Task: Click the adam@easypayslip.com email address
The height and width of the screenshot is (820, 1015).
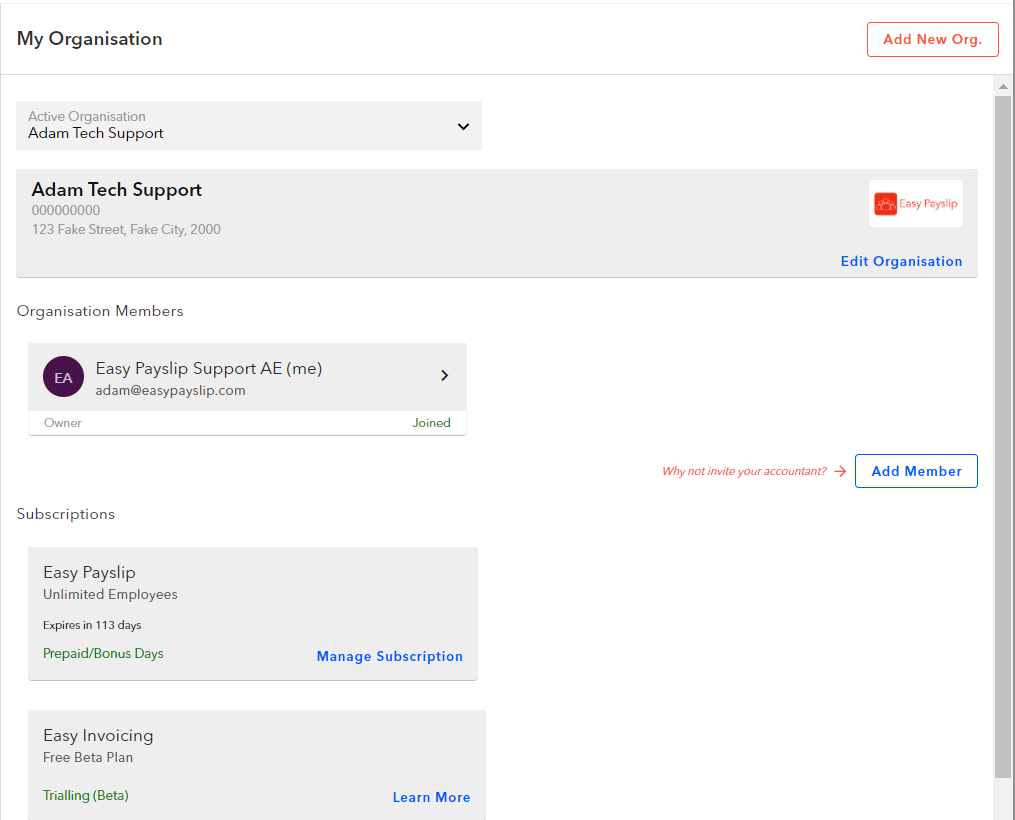Action: coord(170,390)
